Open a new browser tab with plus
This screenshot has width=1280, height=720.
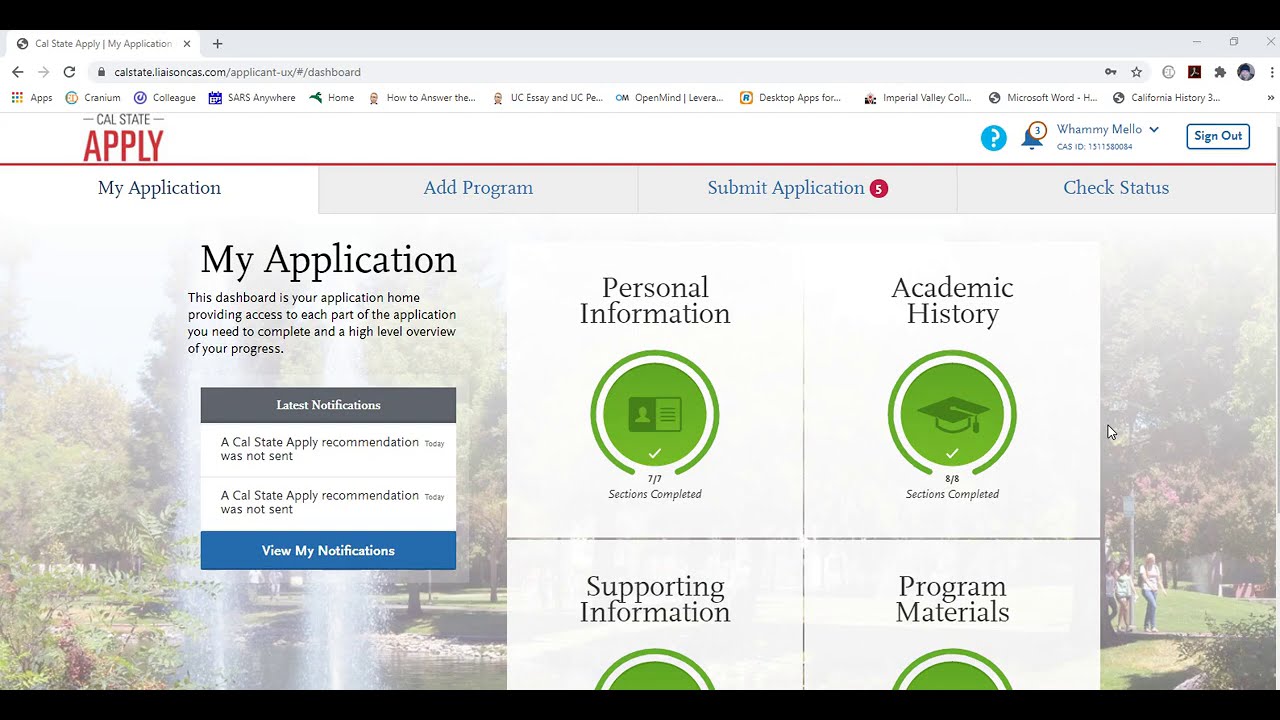(217, 44)
